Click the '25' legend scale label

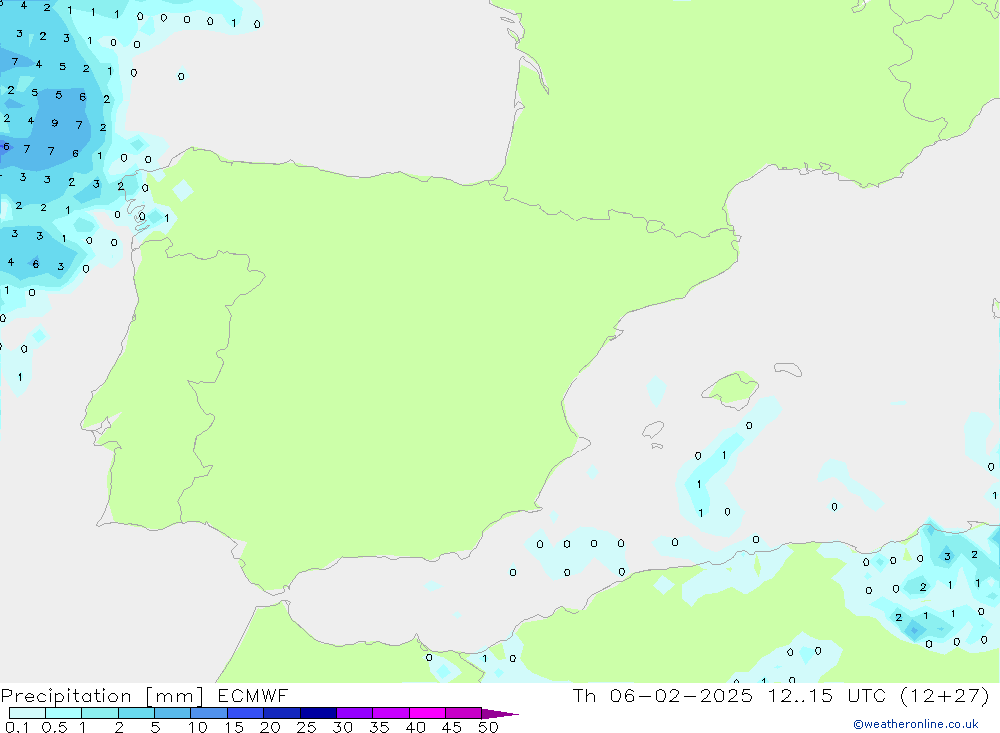pos(306,727)
